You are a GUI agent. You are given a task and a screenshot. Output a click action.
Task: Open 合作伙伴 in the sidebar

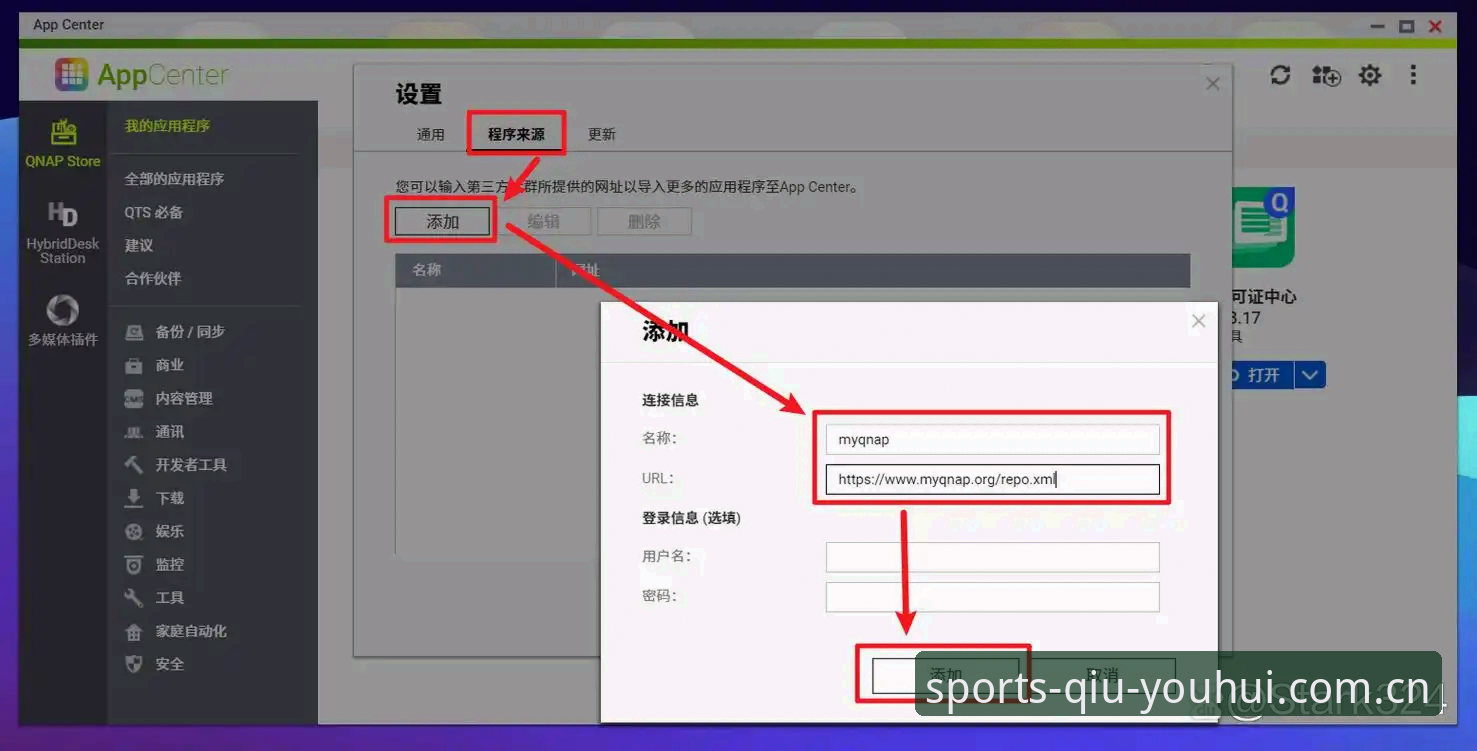pos(153,278)
